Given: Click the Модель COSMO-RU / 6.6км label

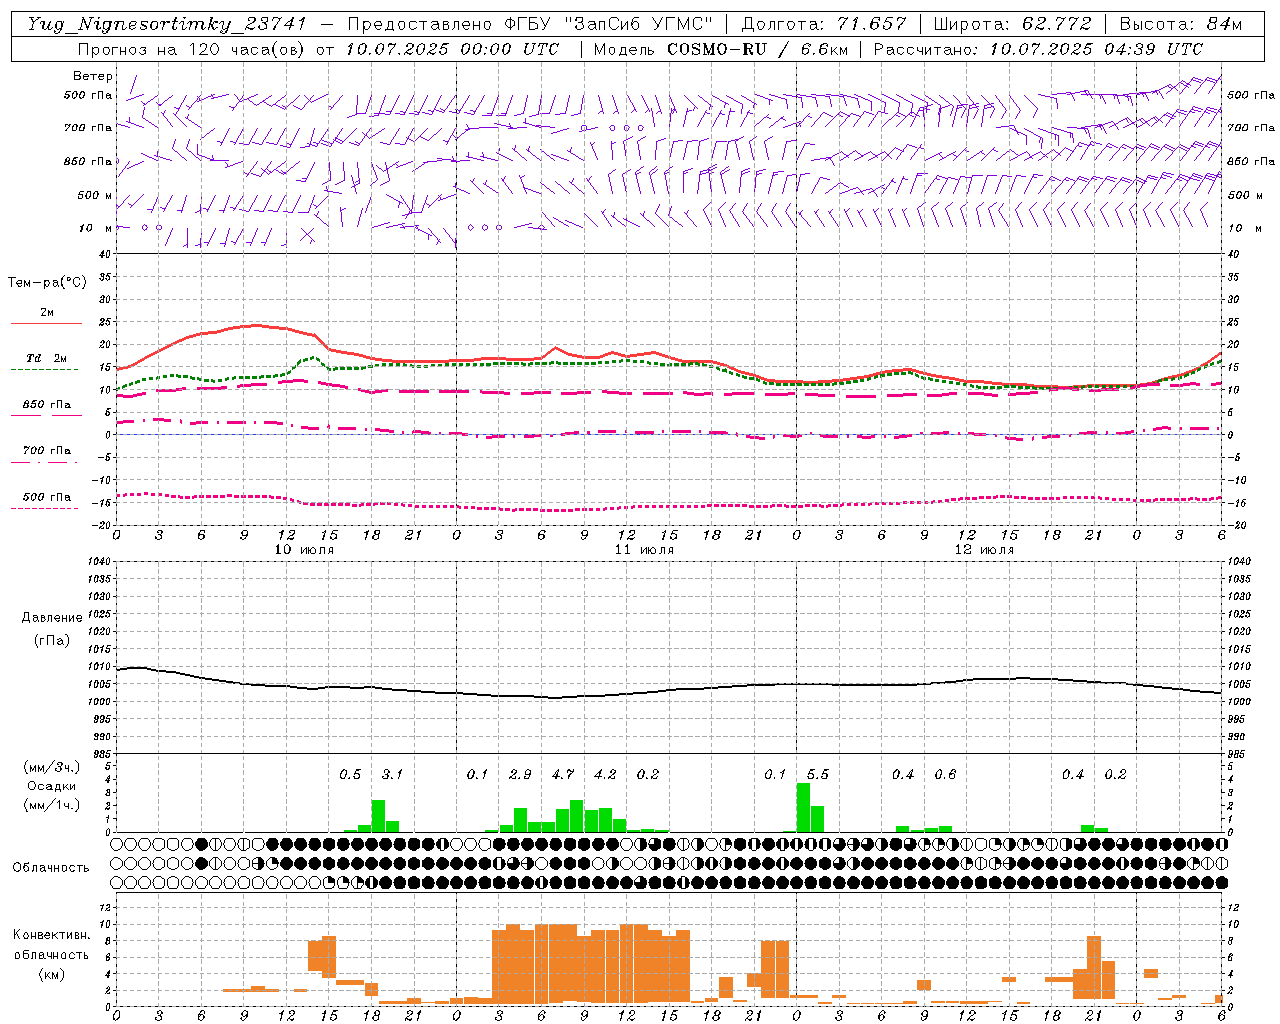Looking at the screenshot, I should (x=720, y=49).
